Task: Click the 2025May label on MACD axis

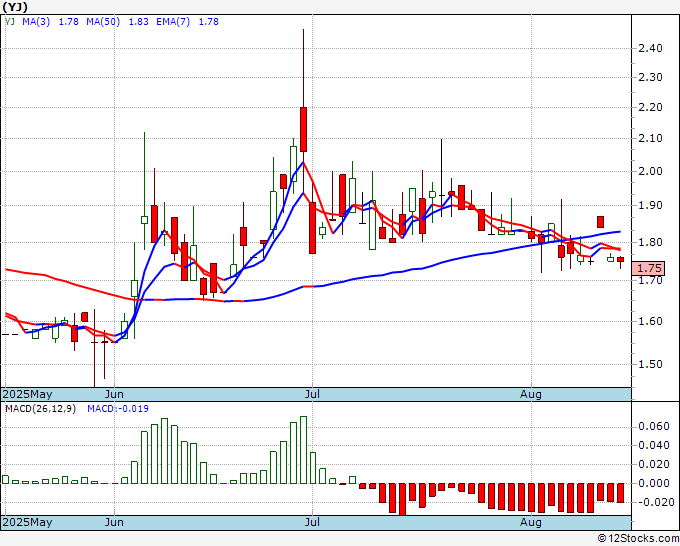Action: pyautogui.click(x=27, y=522)
